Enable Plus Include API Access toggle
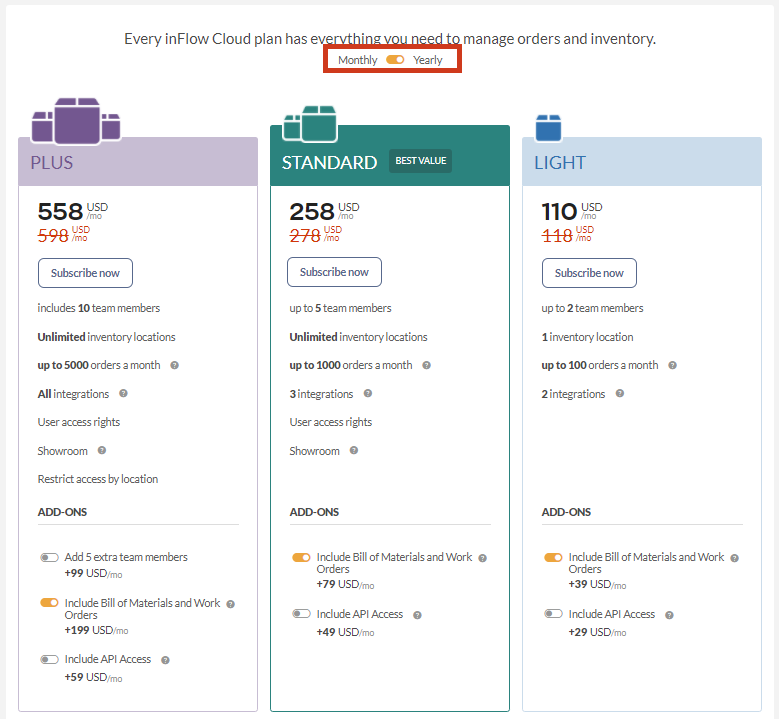Viewport: 779px width, 719px height. pyautogui.click(x=49, y=659)
